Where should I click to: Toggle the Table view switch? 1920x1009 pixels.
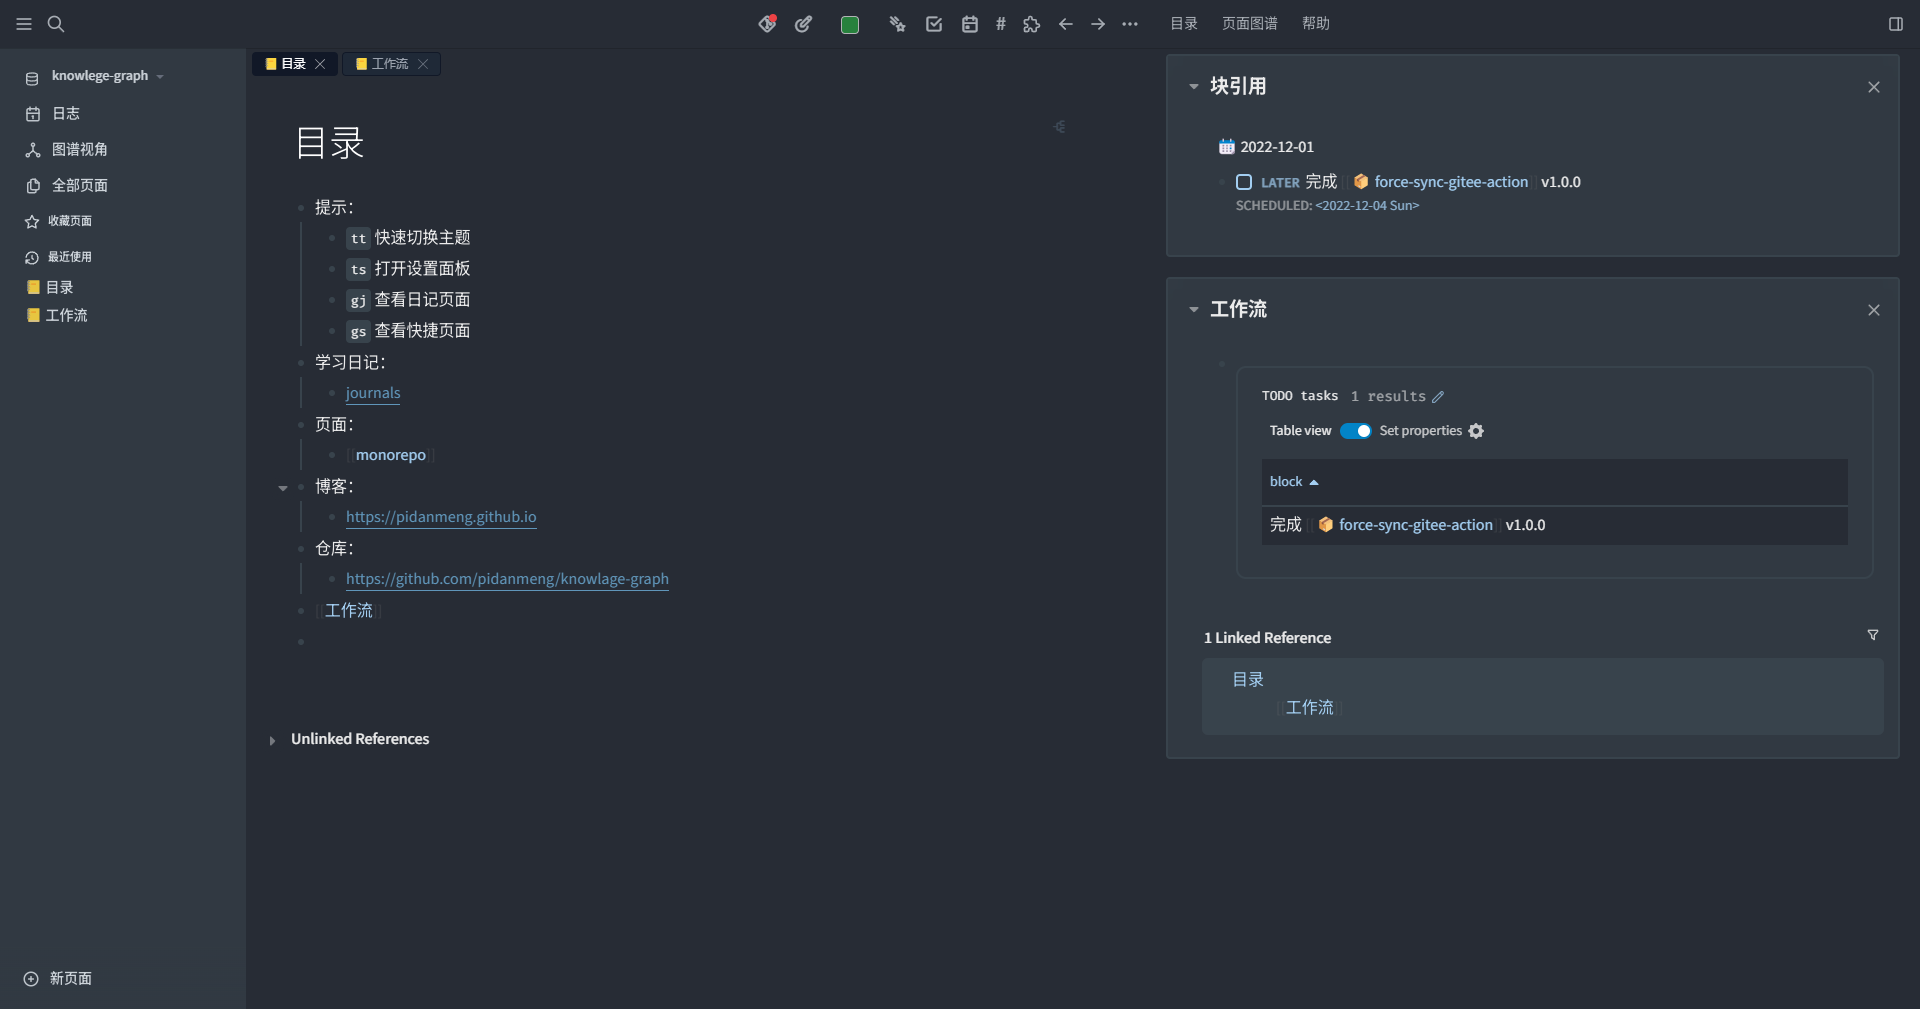[1357, 431]
